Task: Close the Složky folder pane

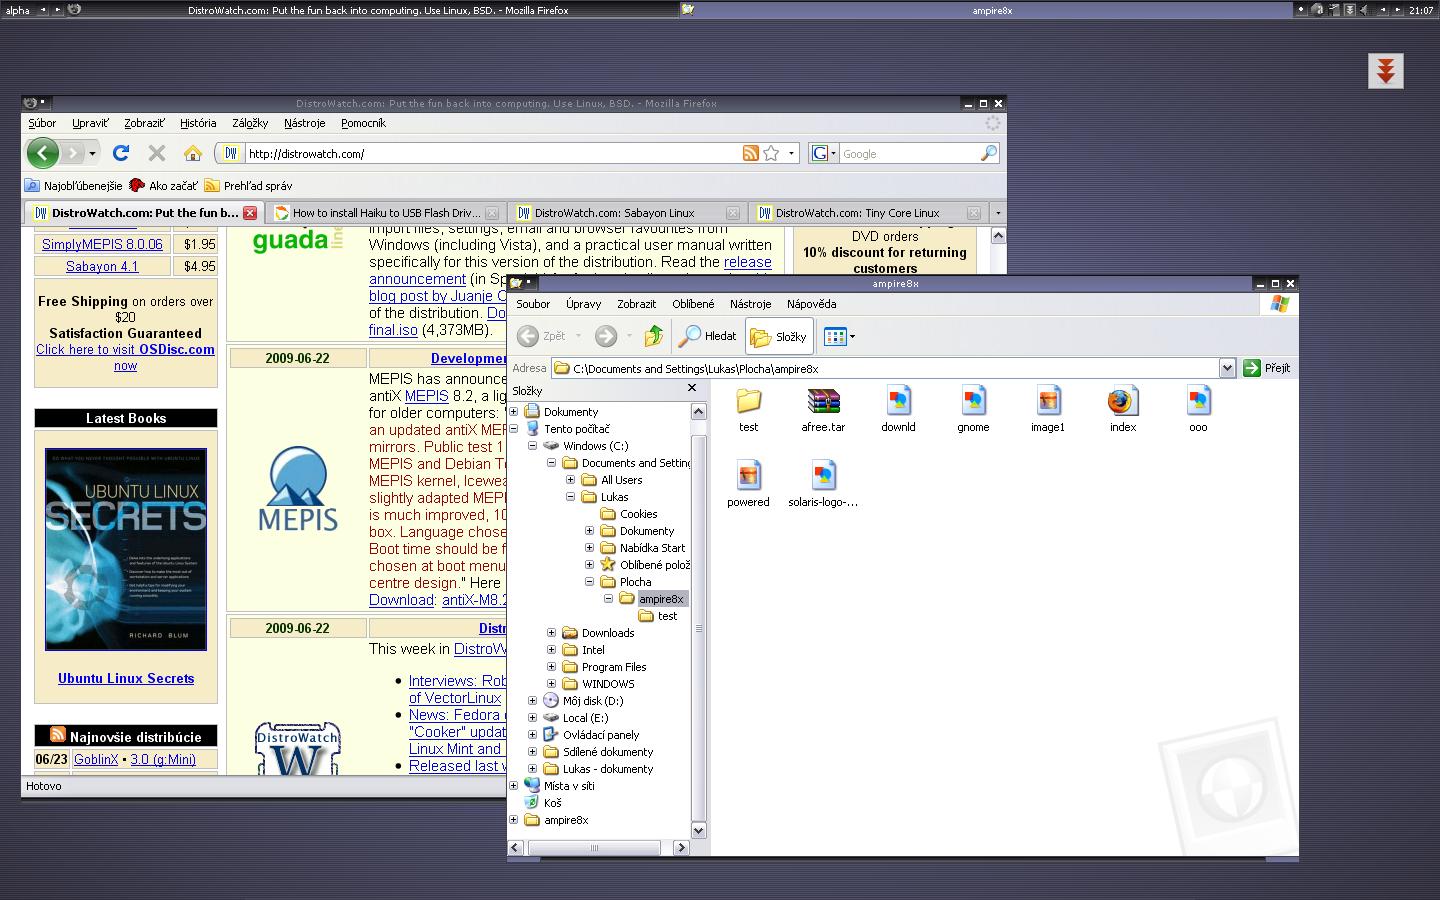Action: point(691,388)
